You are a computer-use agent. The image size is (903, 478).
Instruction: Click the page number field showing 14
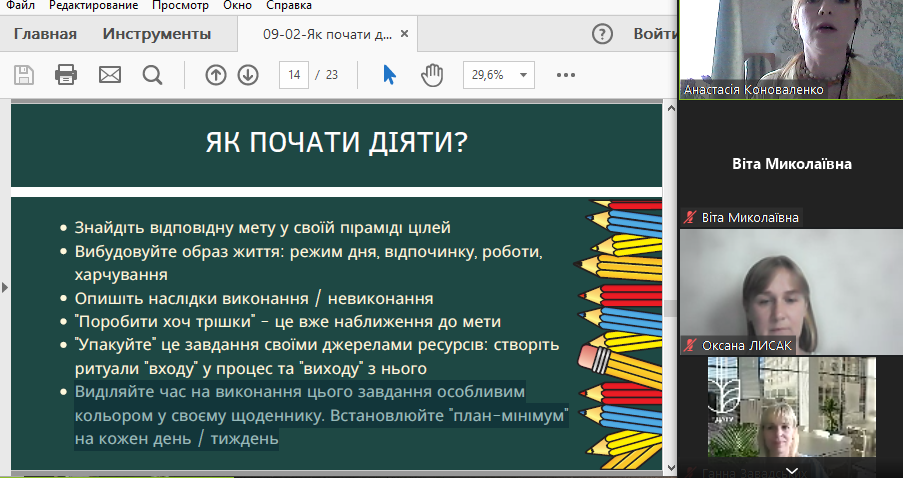click(294, 75)
